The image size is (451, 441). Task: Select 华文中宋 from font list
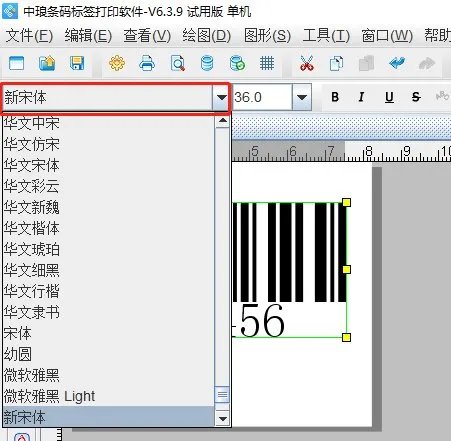(108, 123)
